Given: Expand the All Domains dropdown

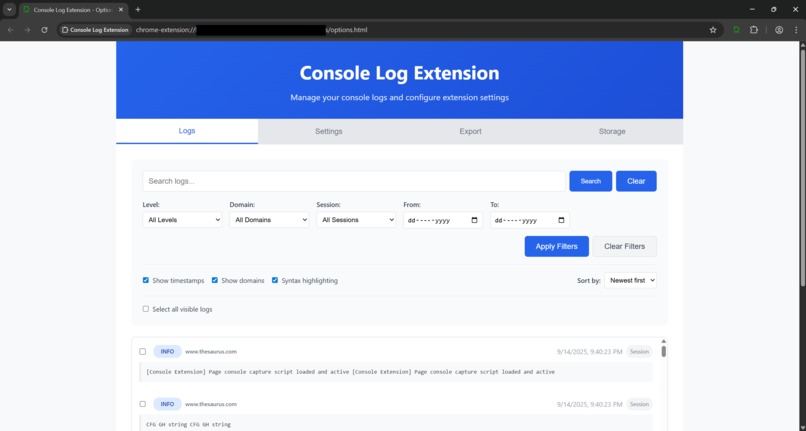Looking at the screenshot, I should [x=269, y=220].
